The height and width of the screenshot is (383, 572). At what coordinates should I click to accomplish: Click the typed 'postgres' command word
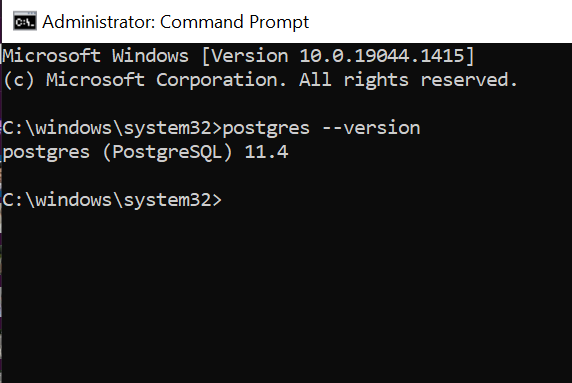pos(266,129)
